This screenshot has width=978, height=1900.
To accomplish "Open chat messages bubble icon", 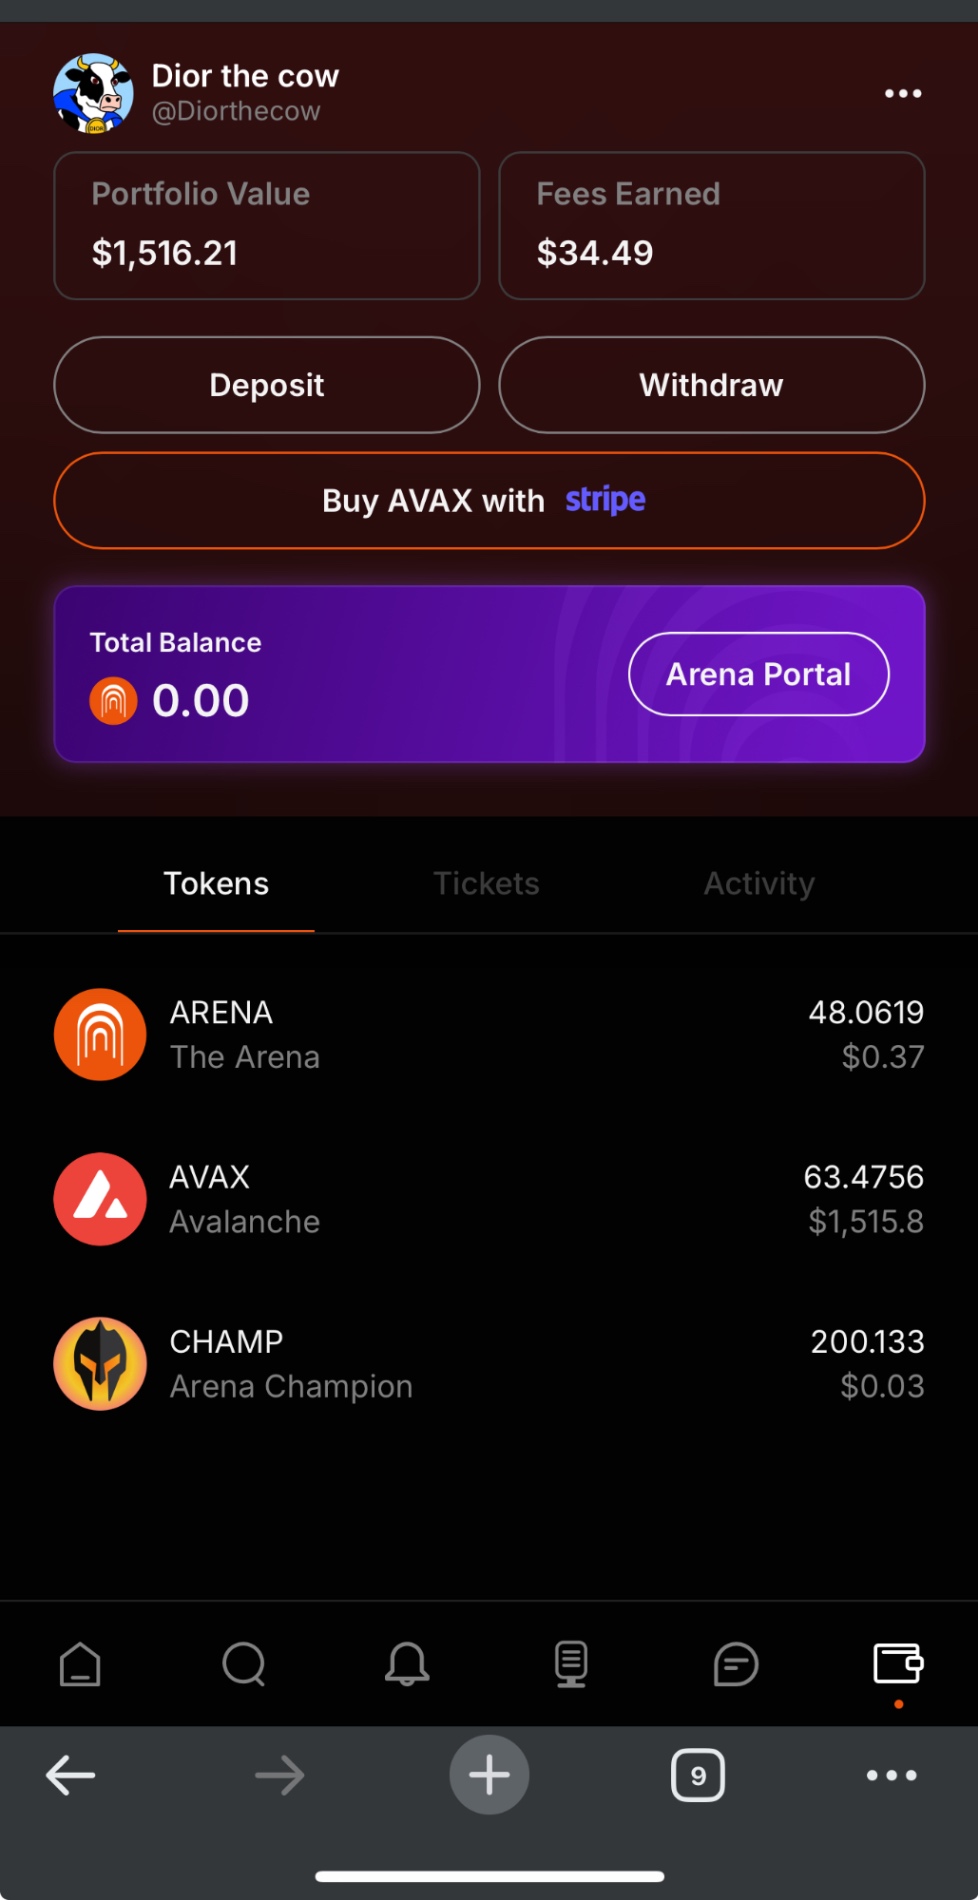I will [736, 1665].
